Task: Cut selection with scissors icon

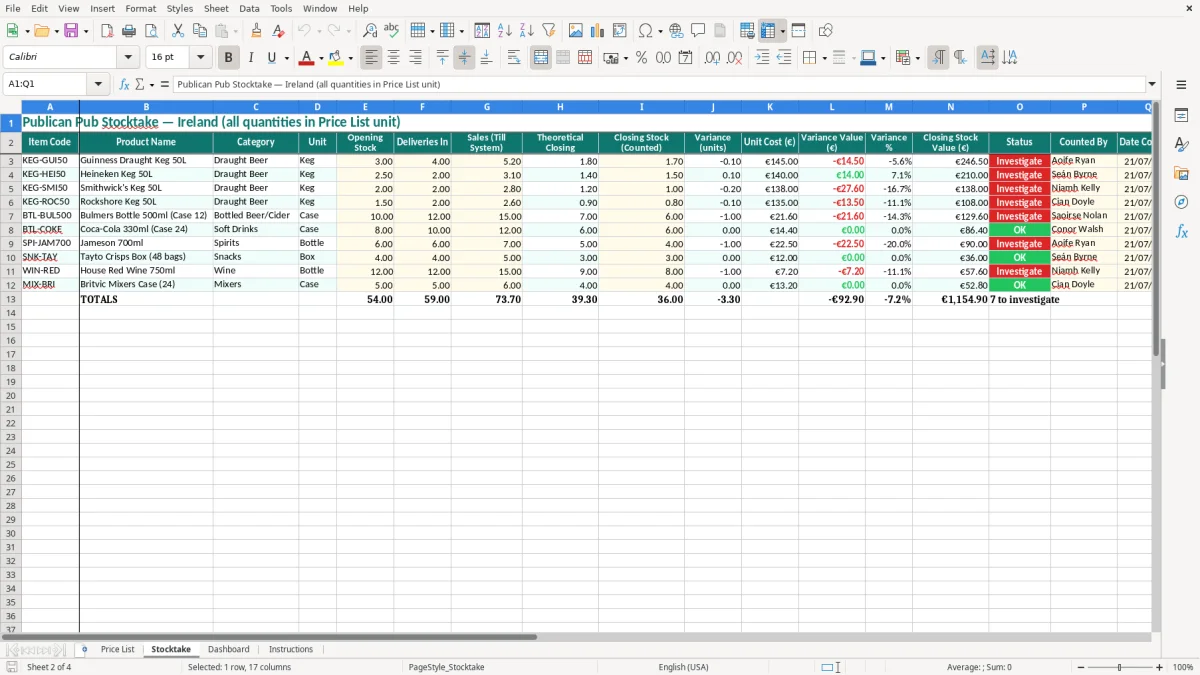Action: coord(178,31)
